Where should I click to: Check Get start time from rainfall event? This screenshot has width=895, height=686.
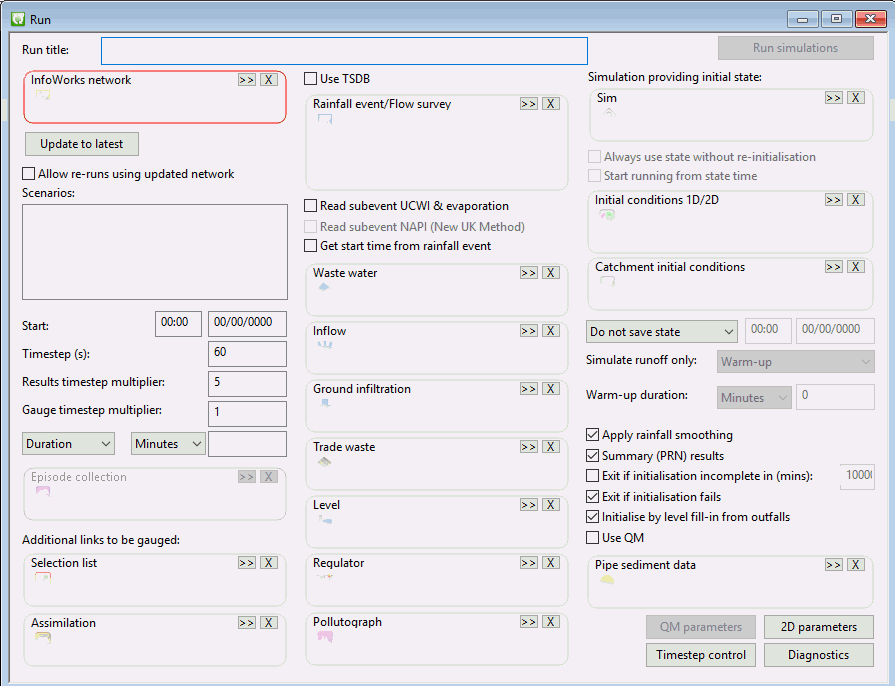point(311,246)
